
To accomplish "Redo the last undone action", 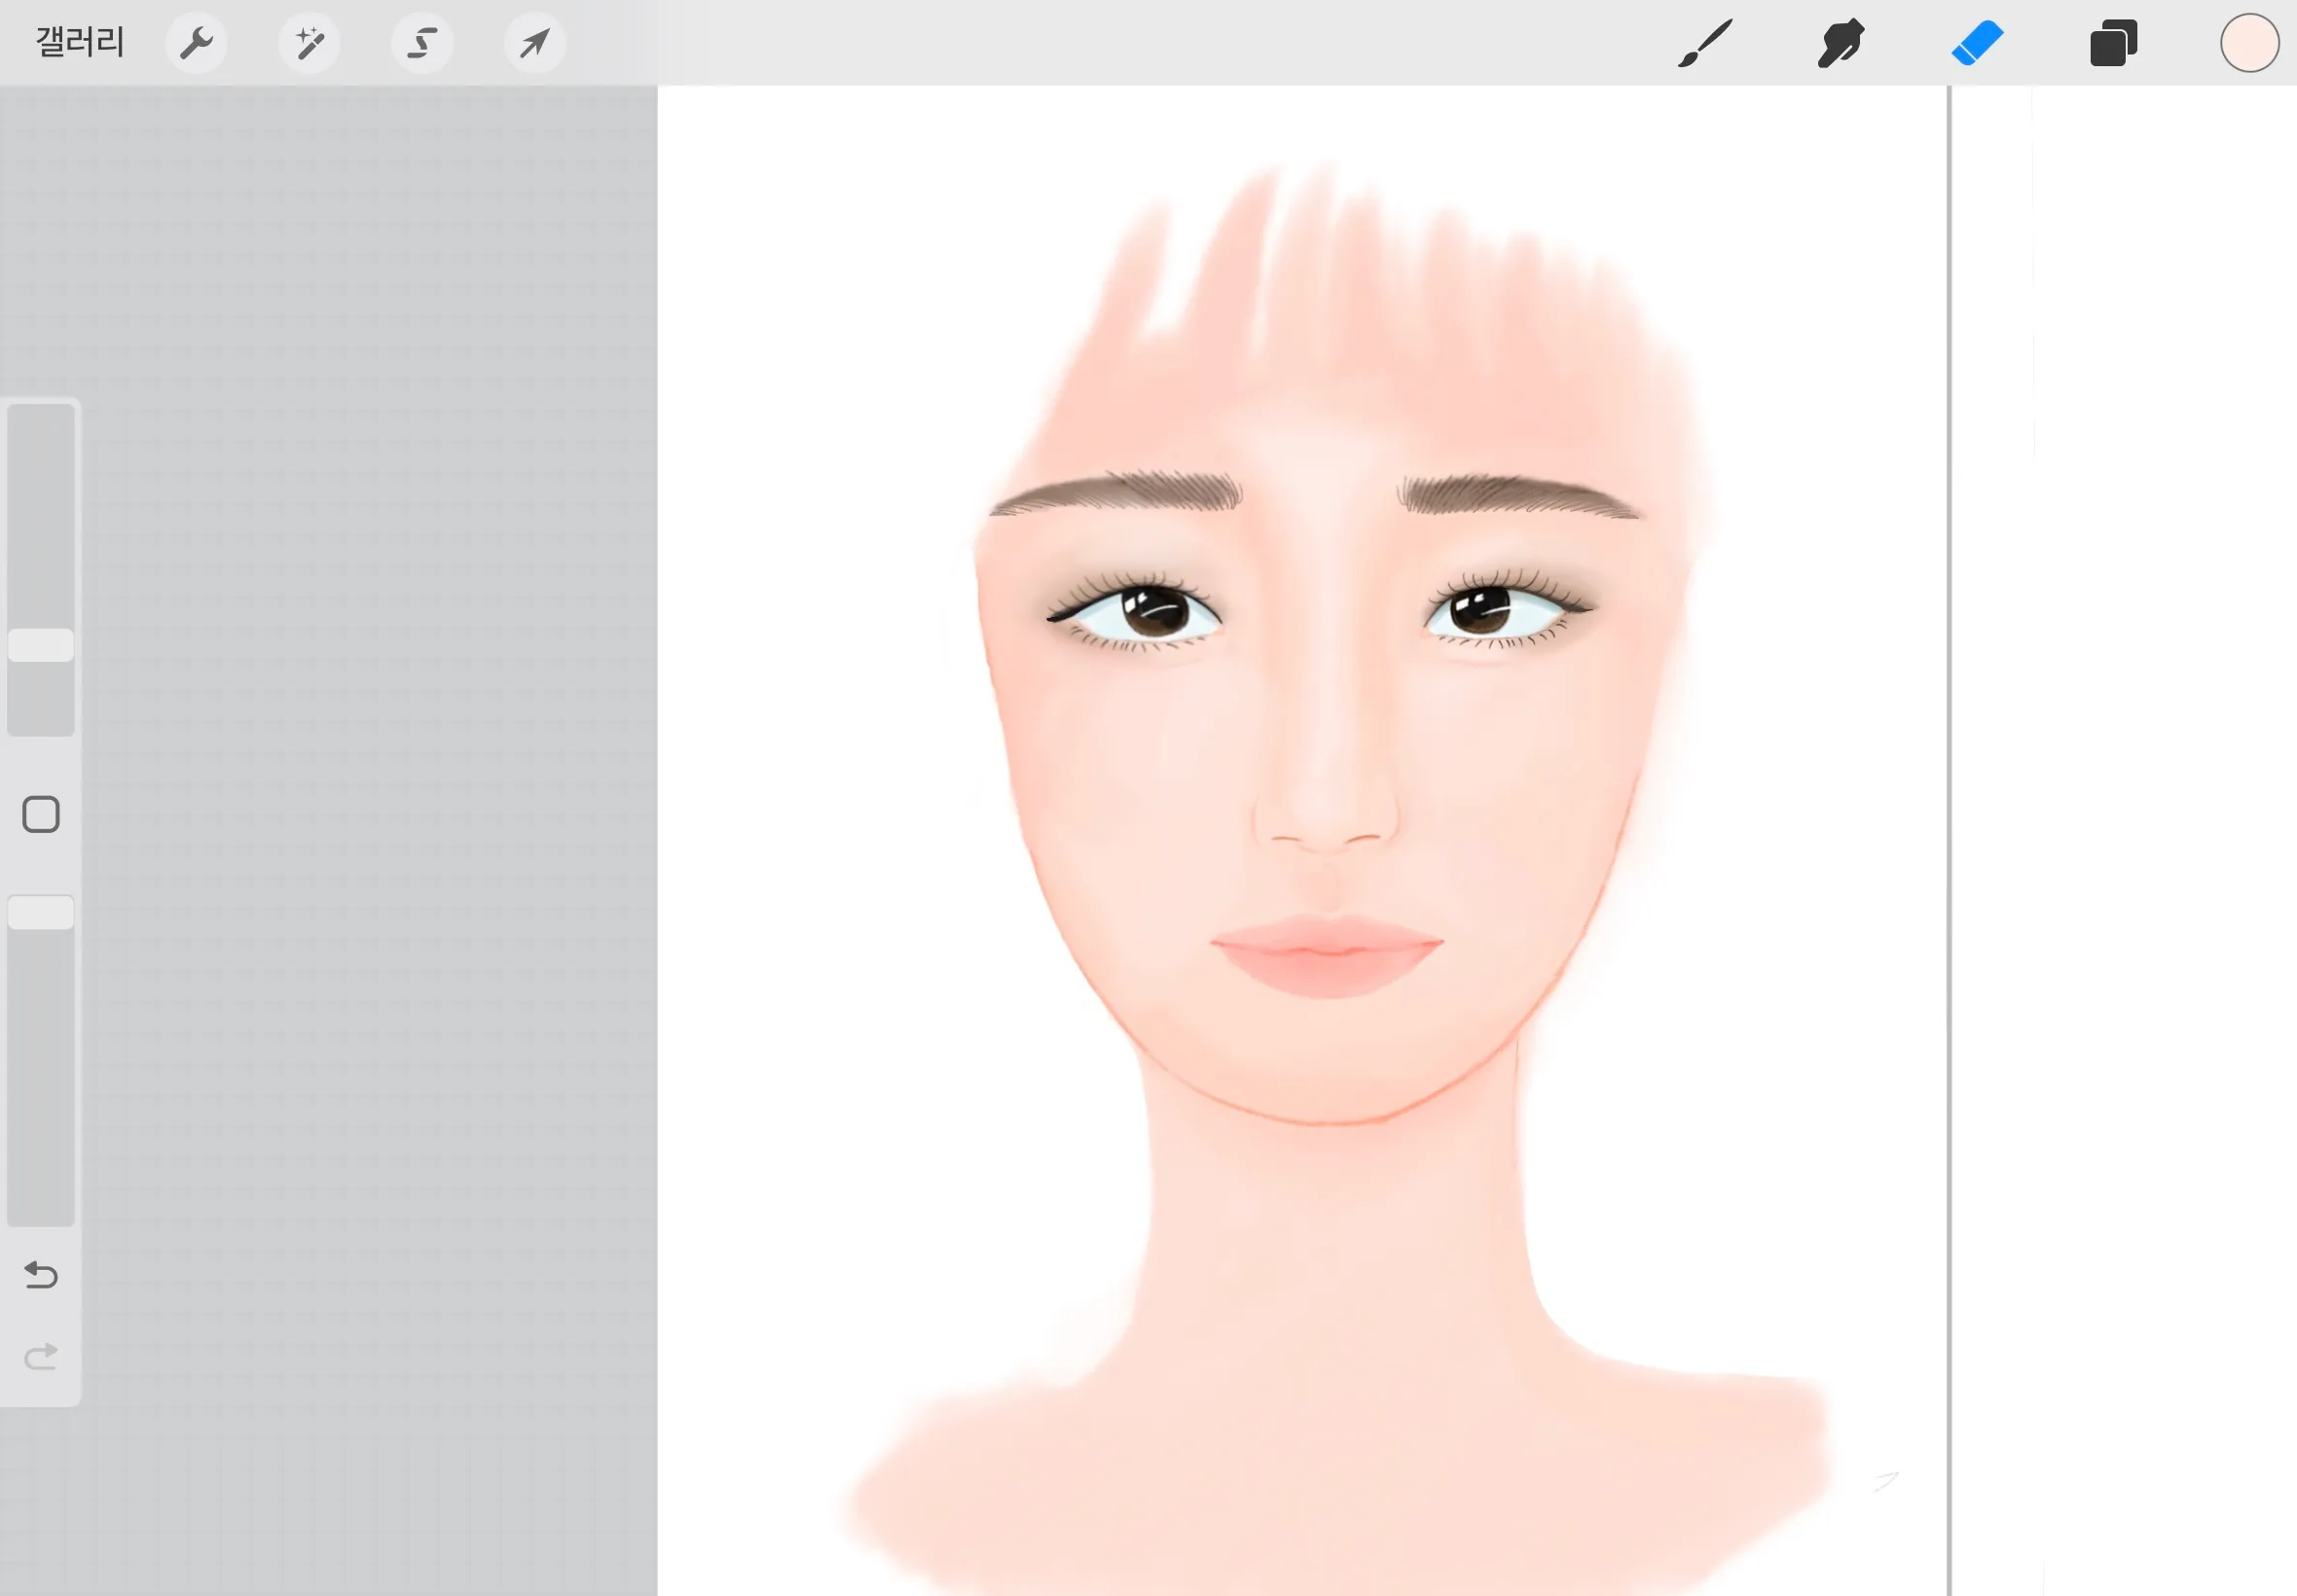I will click(41, 1357).
